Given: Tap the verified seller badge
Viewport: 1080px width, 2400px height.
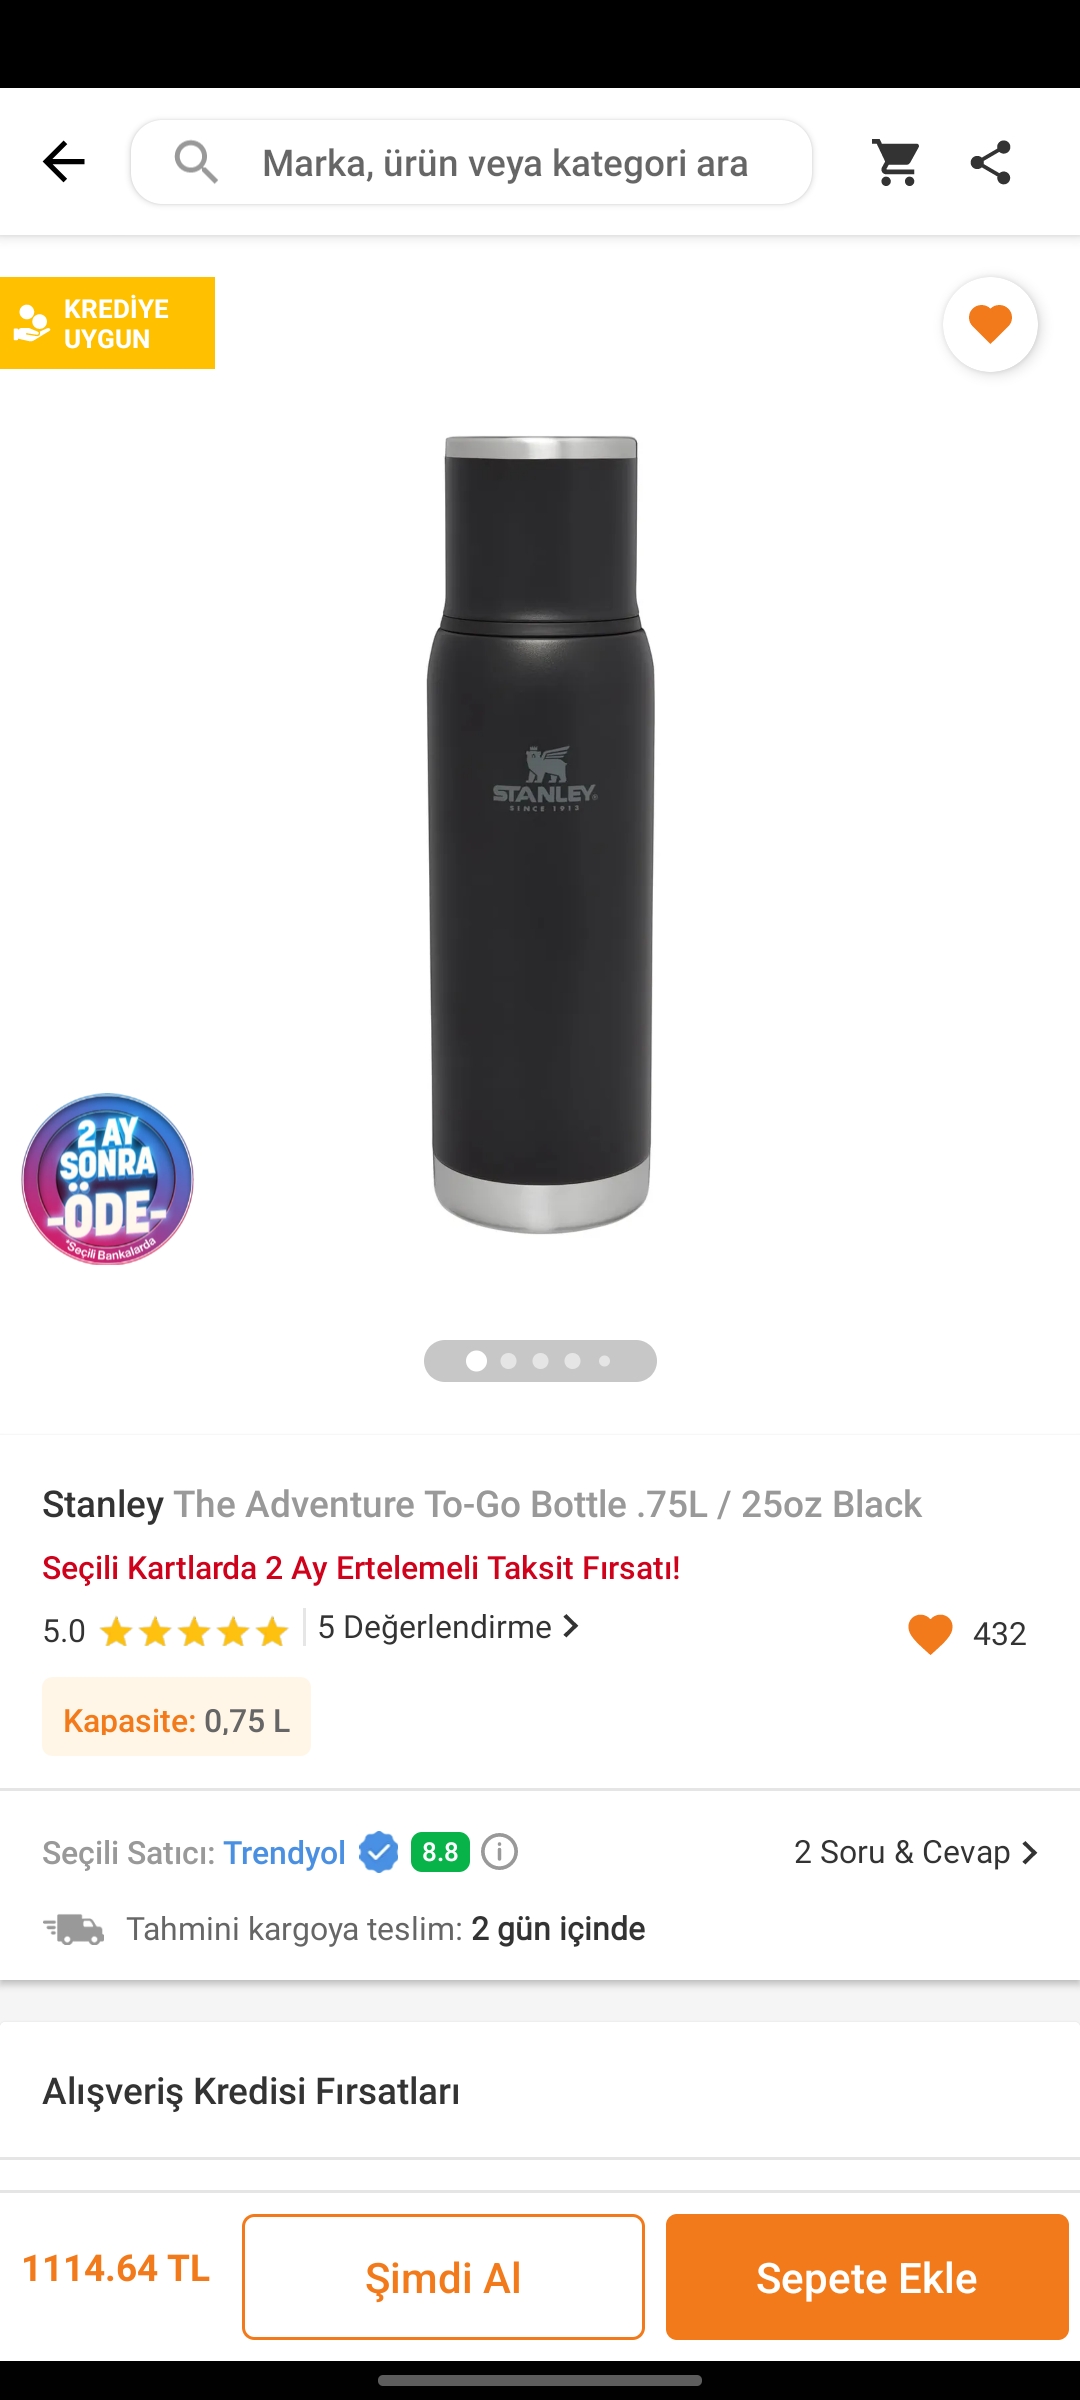Looking at the screenshot, I should point(378,1852).
